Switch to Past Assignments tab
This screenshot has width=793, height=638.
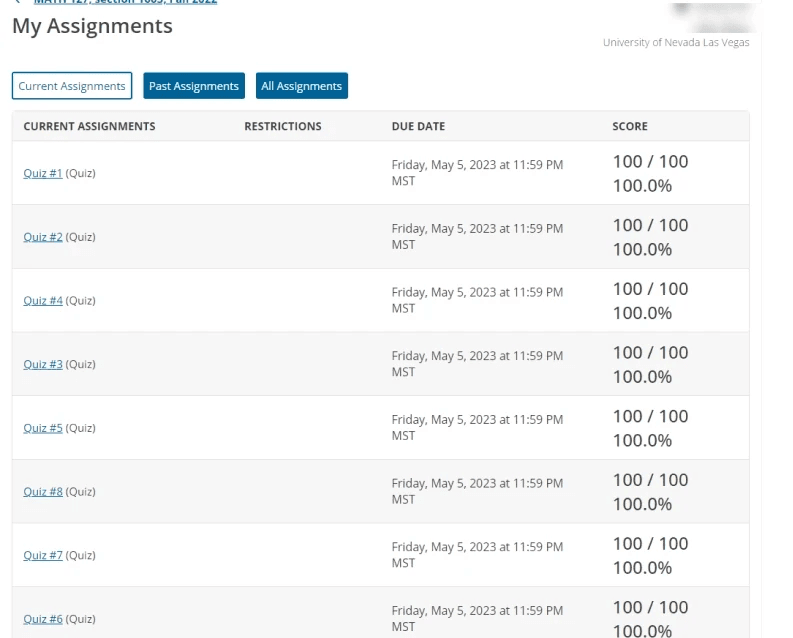[x=194, y=86]
